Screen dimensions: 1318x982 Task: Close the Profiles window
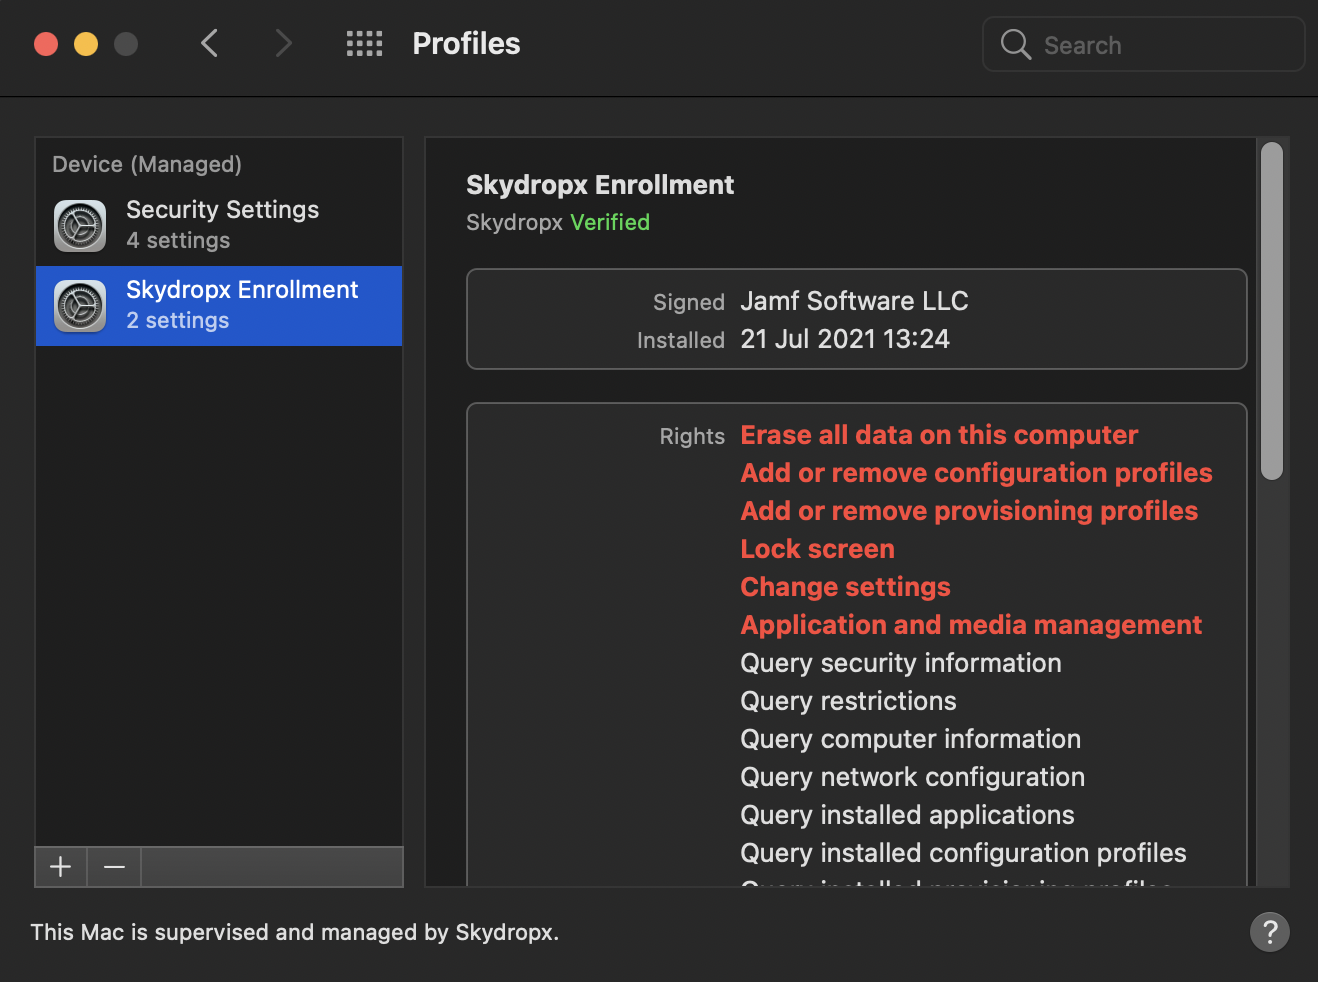(x=46, y=44)
